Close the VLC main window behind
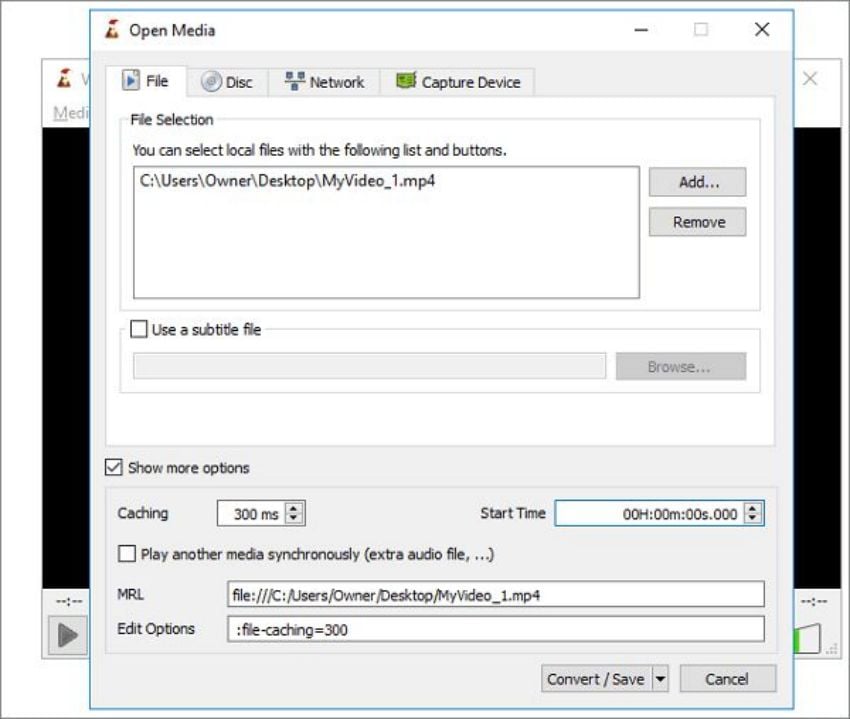The width and height of the screenshot is (850, 719). point(810,79)
